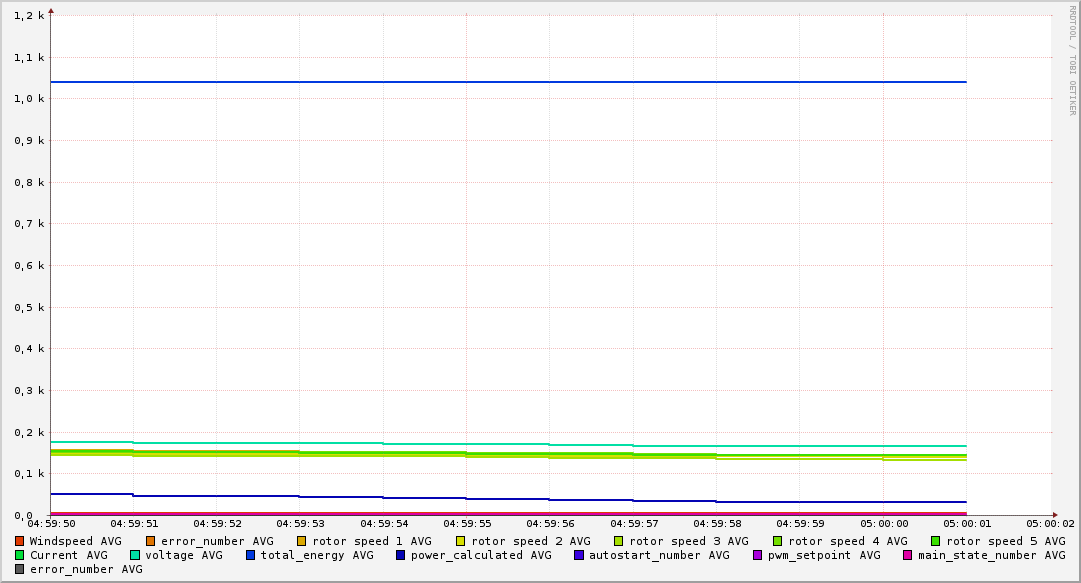This screenshot has height=583, width=1081.
Task: Click the dark blue power_calculated plot line
Action: click(x=508, y=499)
